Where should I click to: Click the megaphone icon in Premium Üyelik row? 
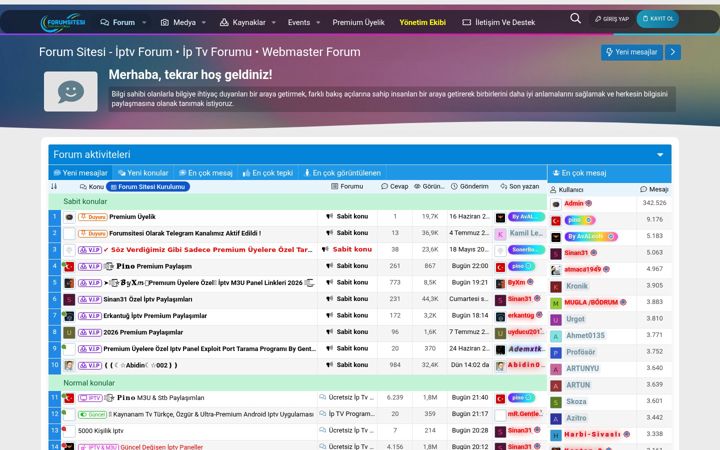tap(329, 216)
